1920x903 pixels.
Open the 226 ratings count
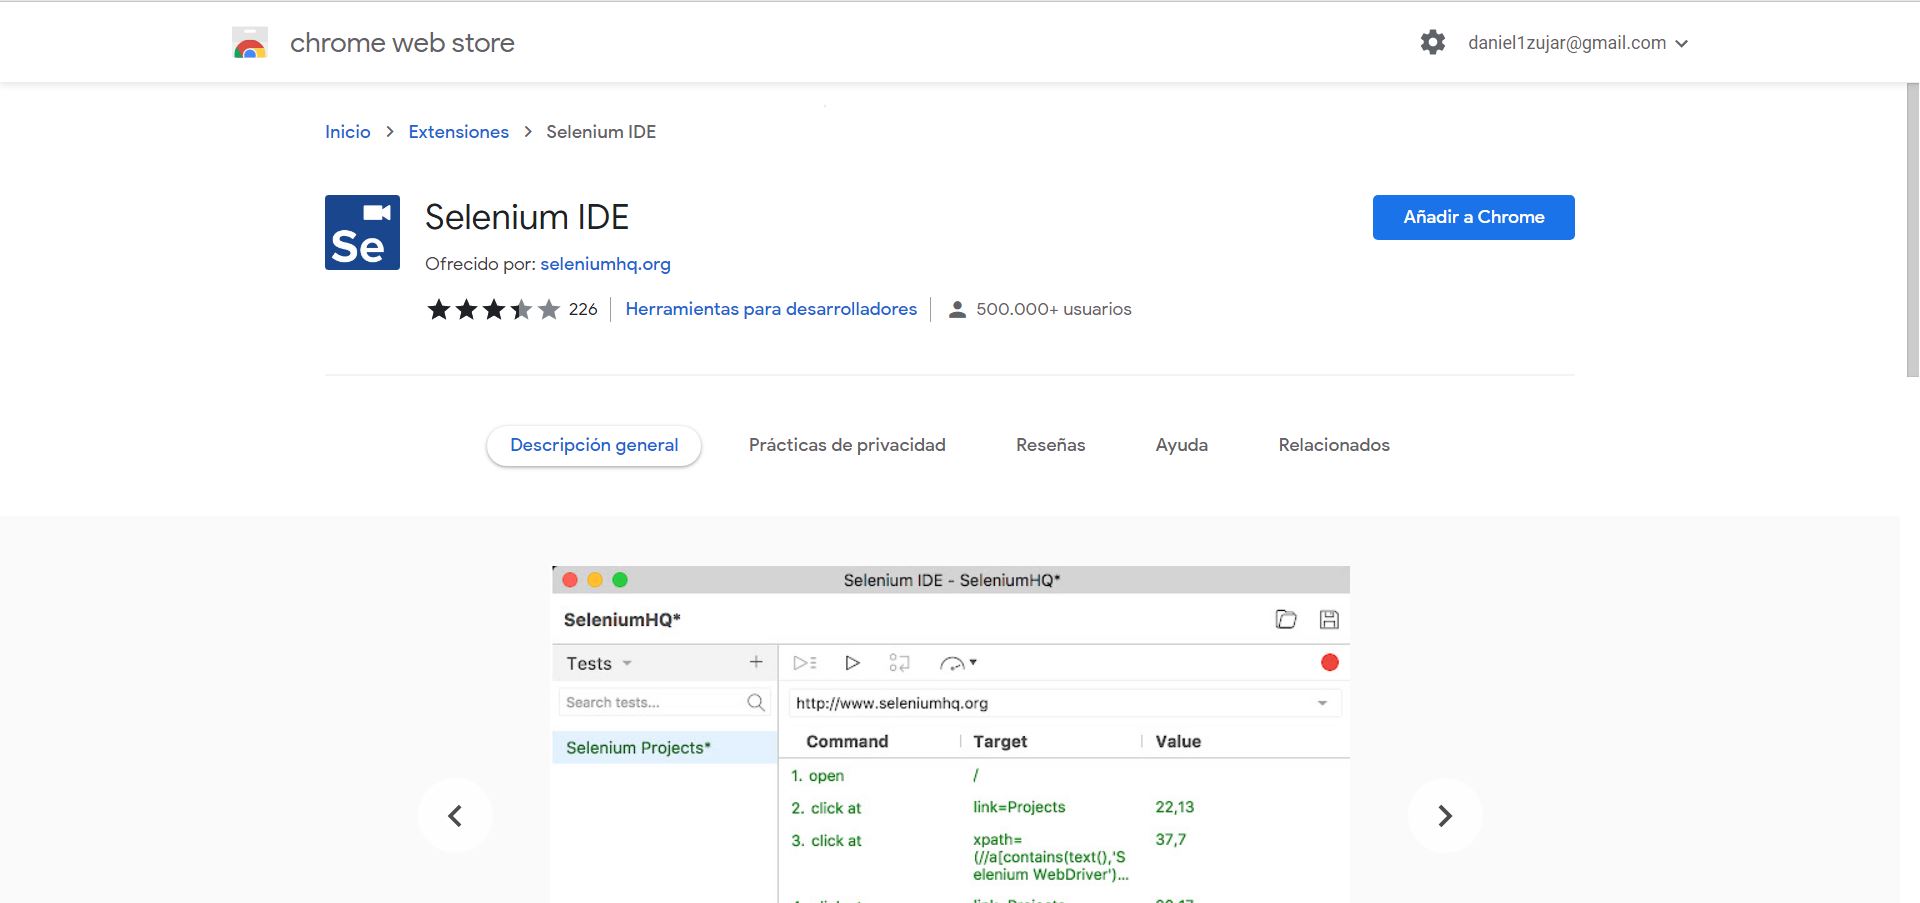point(583,309)
